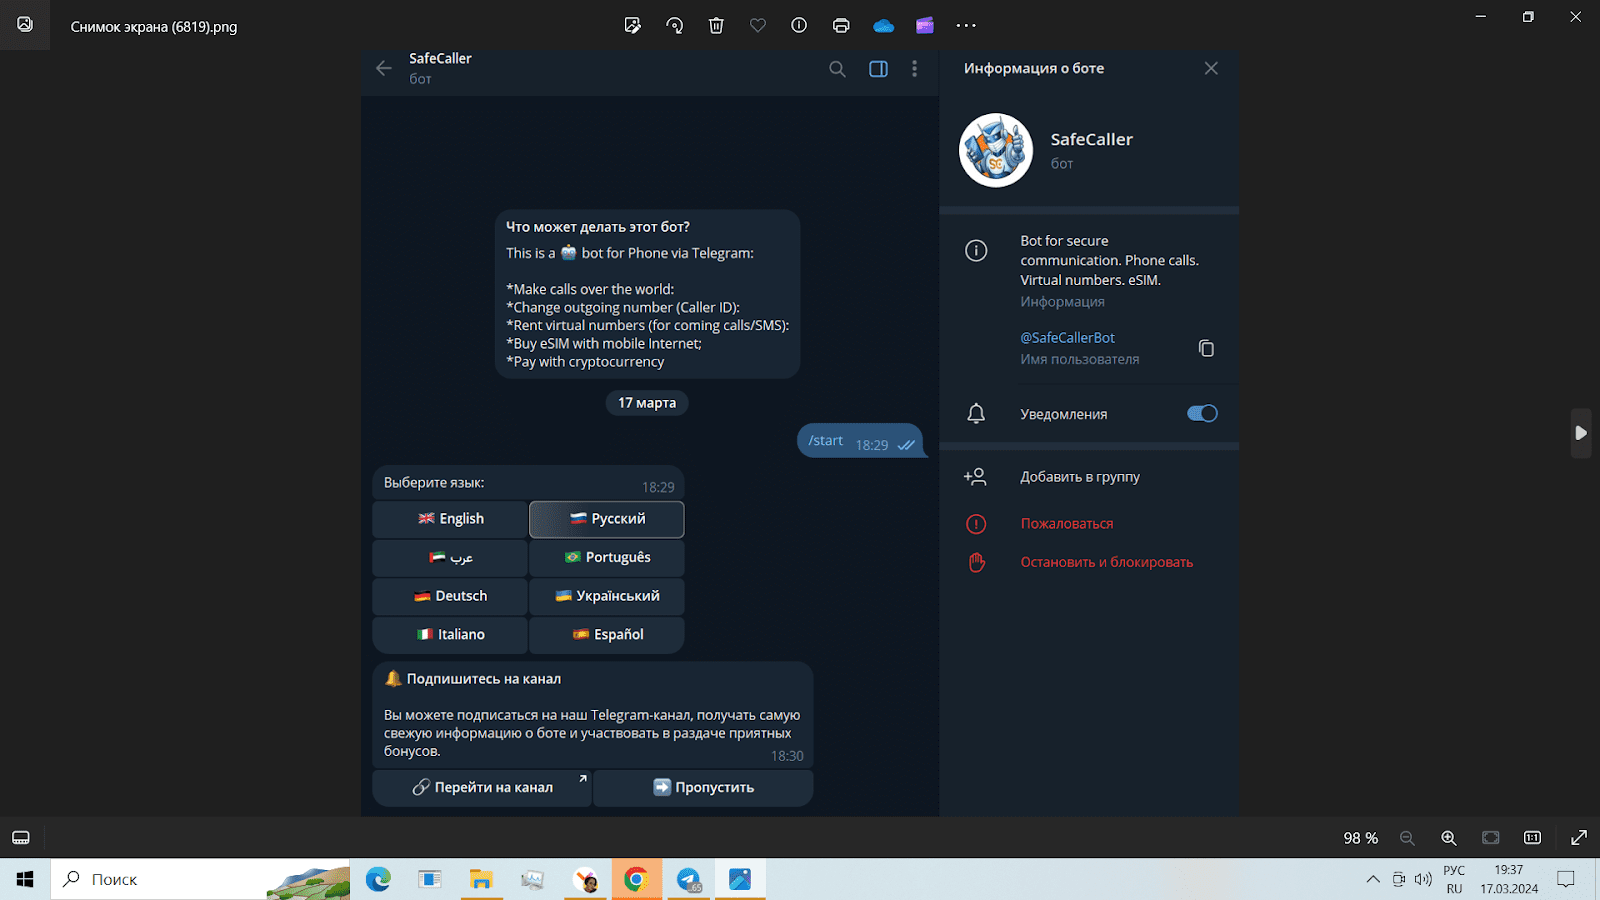Click the taskbar search field Поиск
Image resolution: width=1600 pixels, height=900 pixels.
point(200,879)
